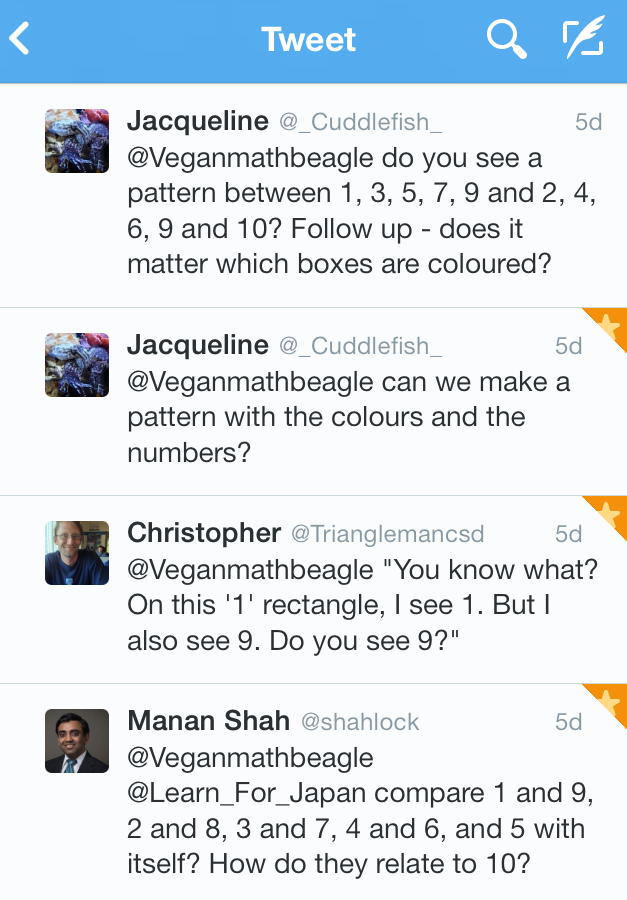Tap the back arrow icon

[20, 39]
